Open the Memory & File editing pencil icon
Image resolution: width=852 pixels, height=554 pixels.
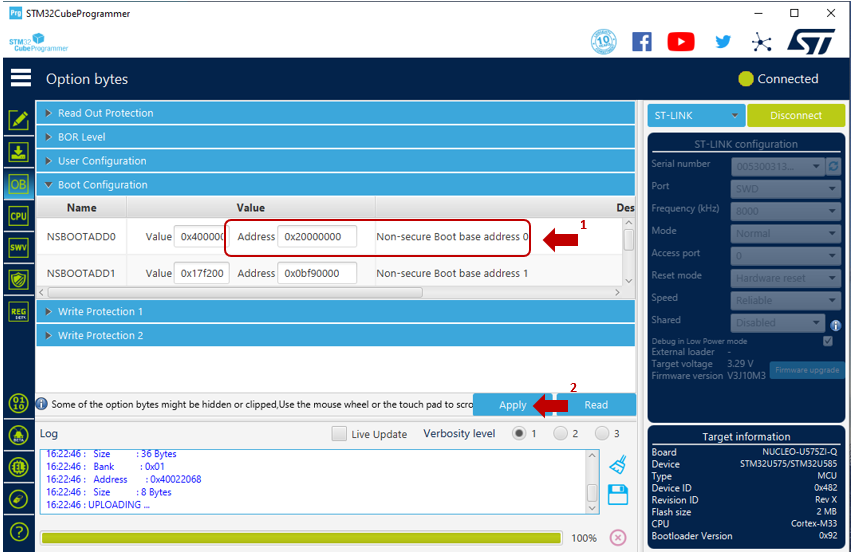pos(18,120)
